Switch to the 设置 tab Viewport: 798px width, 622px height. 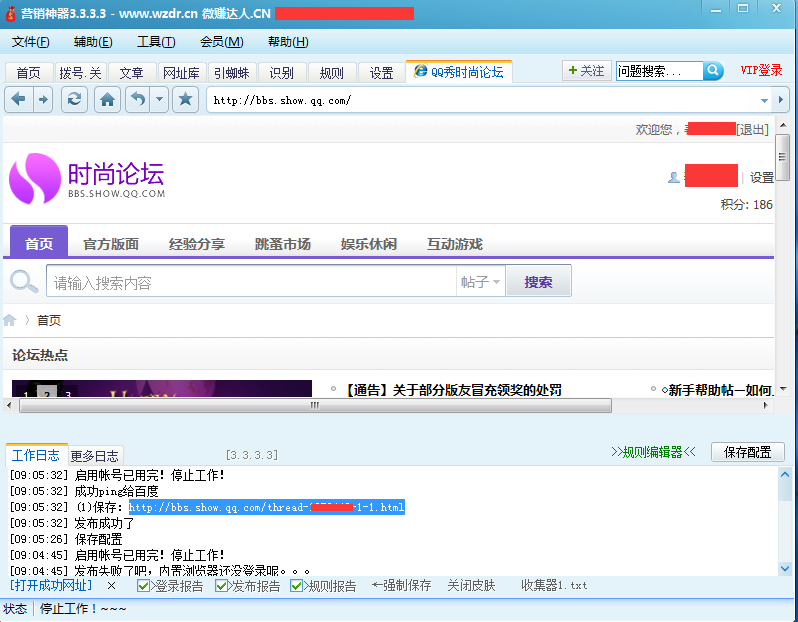[382, 73]
